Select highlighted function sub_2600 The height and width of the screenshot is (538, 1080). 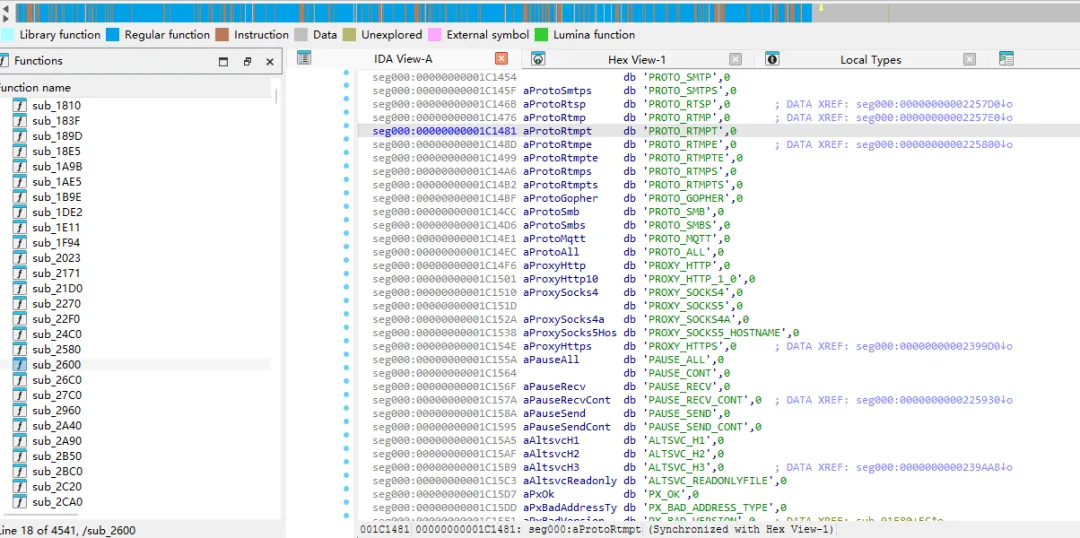click(x=56, y=364)
